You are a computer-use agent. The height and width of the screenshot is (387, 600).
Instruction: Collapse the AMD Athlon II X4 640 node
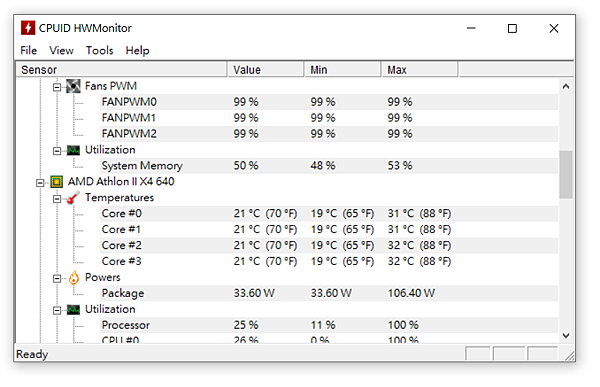[40, 183]
